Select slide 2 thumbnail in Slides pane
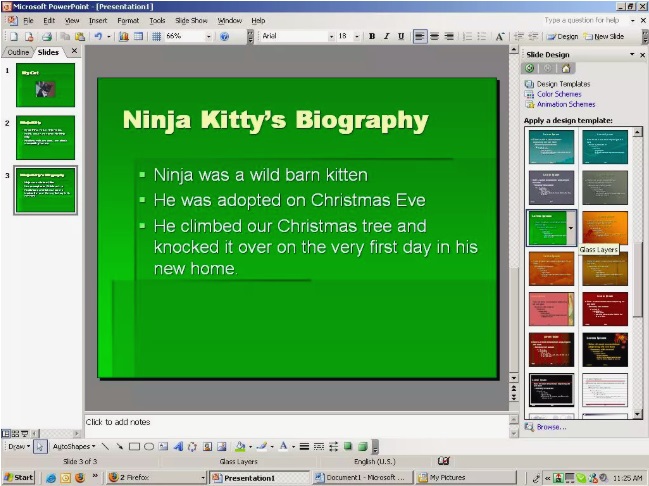This screenshot has height=486, width=649. coord(45,137)
